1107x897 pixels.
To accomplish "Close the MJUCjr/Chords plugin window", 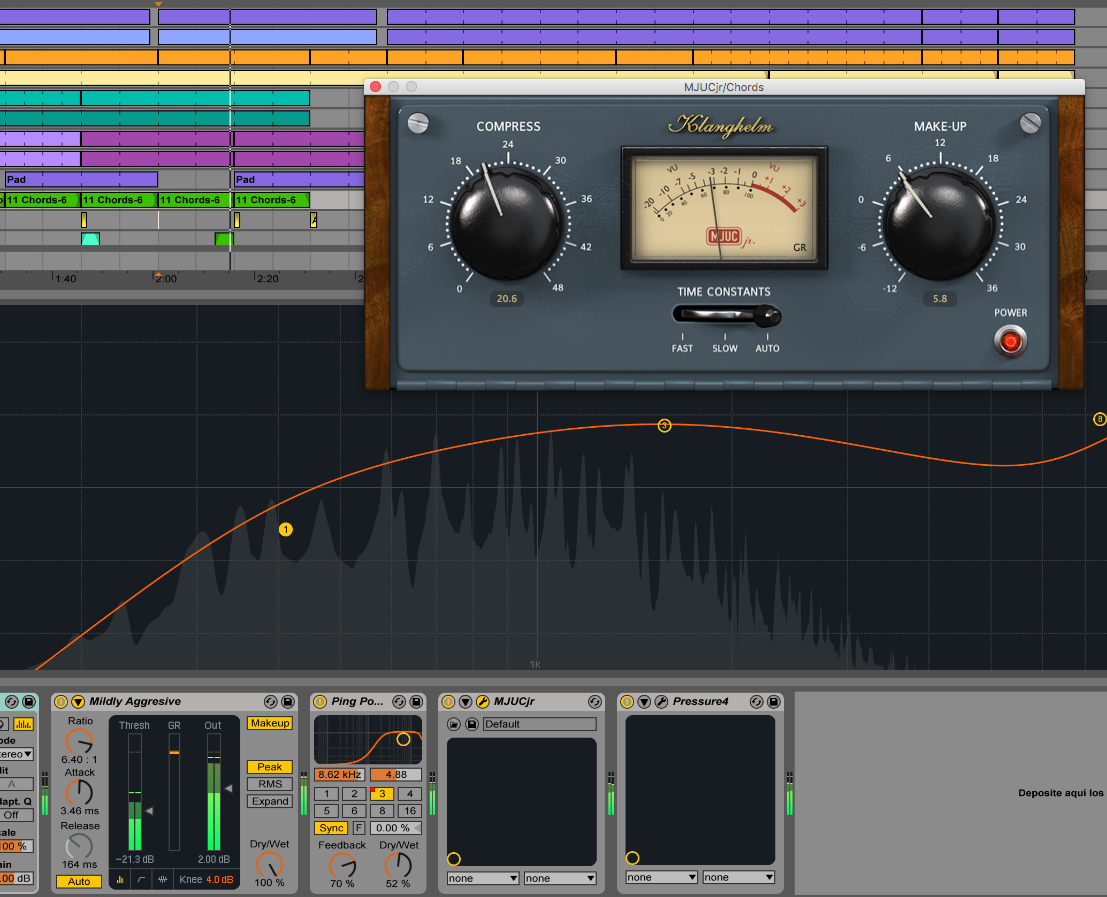I will pos(376,87).
